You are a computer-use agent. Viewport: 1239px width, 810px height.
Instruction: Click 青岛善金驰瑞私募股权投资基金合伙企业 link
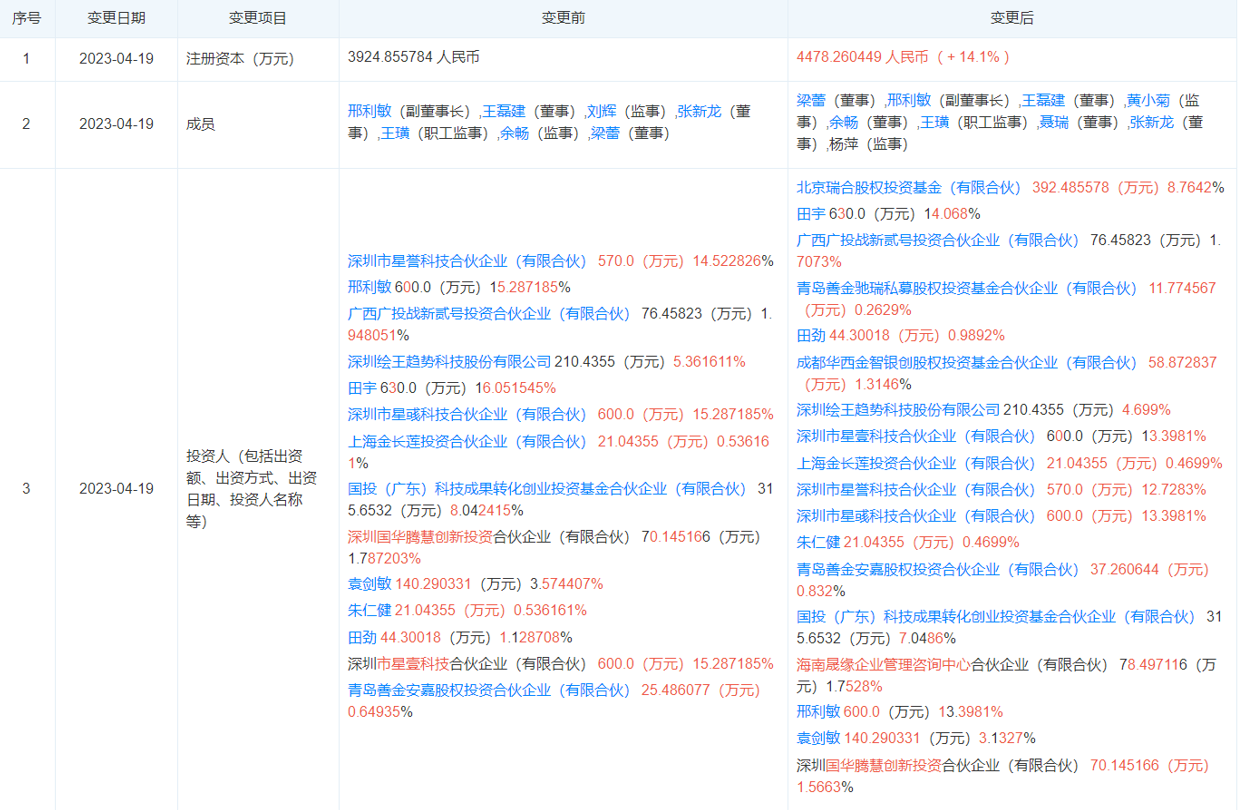(x=967, y=288)
